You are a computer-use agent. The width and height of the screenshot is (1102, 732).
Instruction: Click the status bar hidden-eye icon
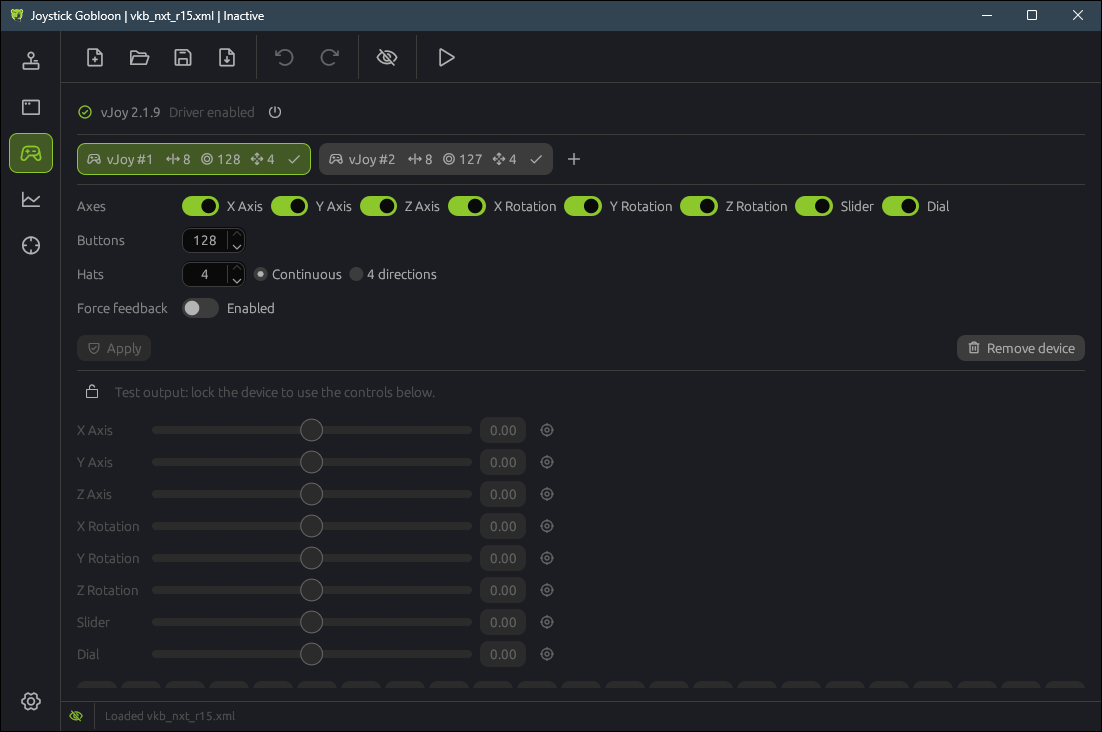tap(77, 716)
